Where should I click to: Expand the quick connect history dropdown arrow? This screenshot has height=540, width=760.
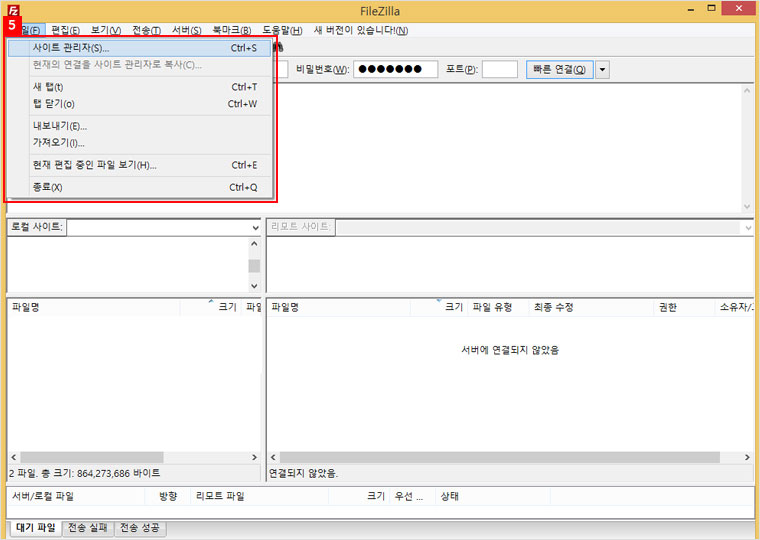(x=603, y=69)
